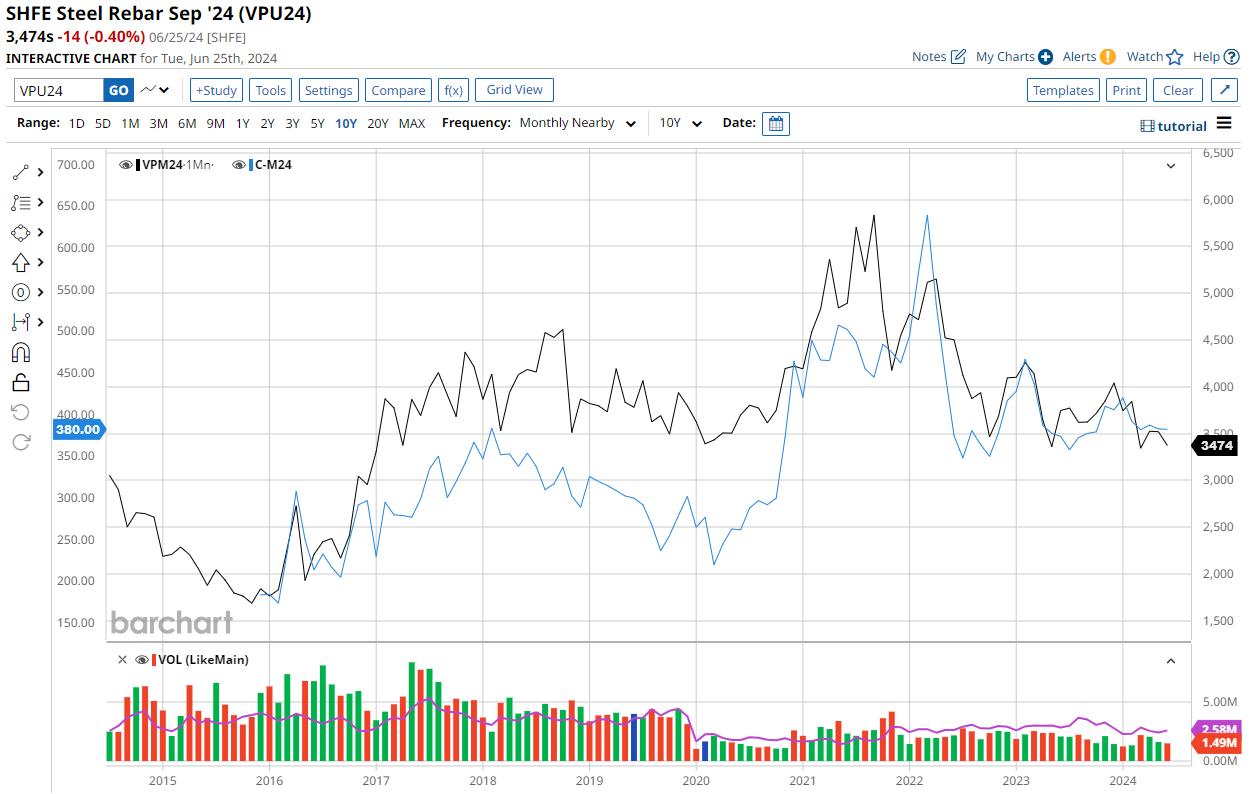Toggle visibility of the VPM24 series

[126, 165]
